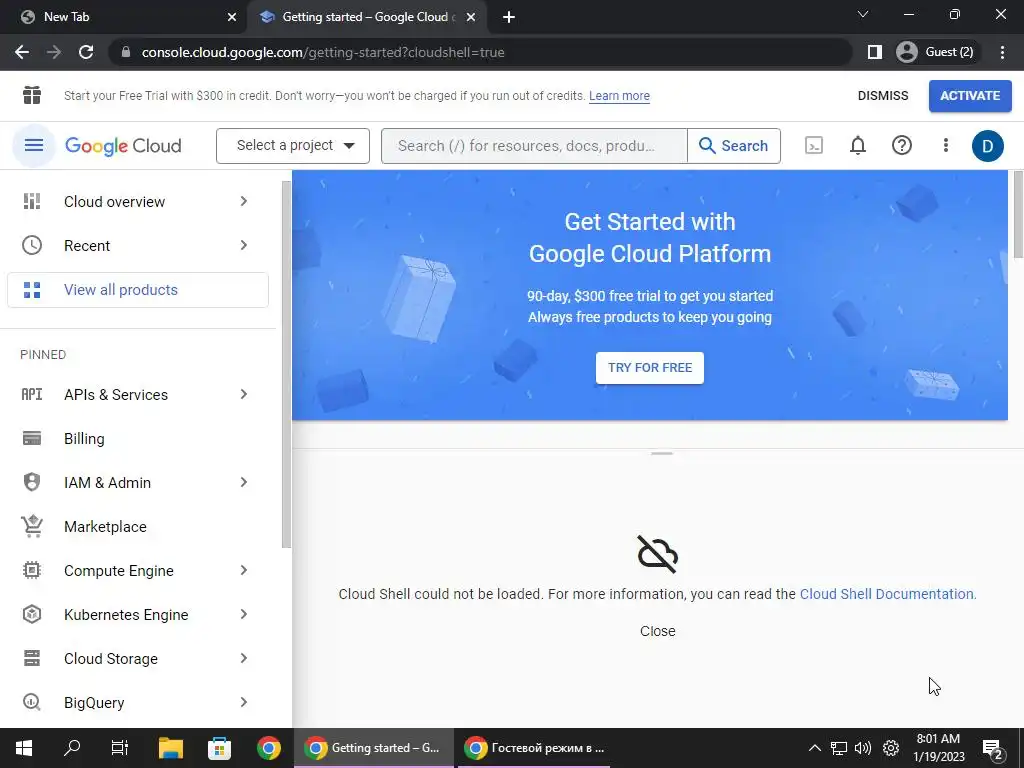This screenshot has height=768, width=1024.
Task: Click the BigQuery magnifier icon
Action: pyautogui.click(x=32, y=702)
